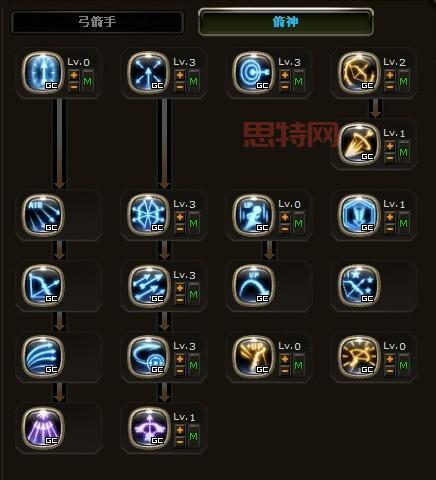Max the golden glowing bow Lv.0 skill
Image resolution: width=436 pixels, height=480 pixels.
click(x=404, y=365)
